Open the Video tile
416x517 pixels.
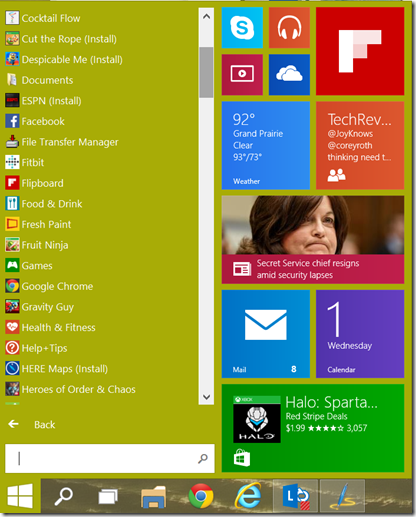242,75
